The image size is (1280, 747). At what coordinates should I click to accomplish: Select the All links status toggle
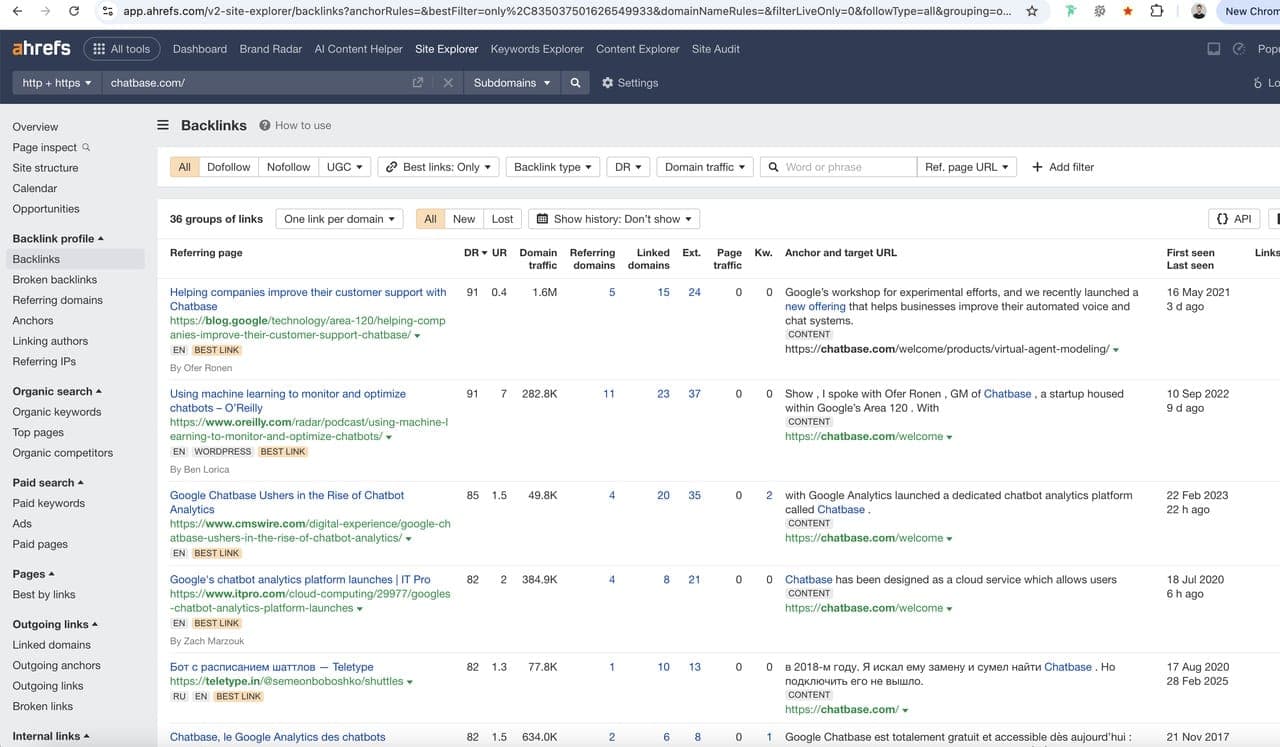click(x=430, y=219)
